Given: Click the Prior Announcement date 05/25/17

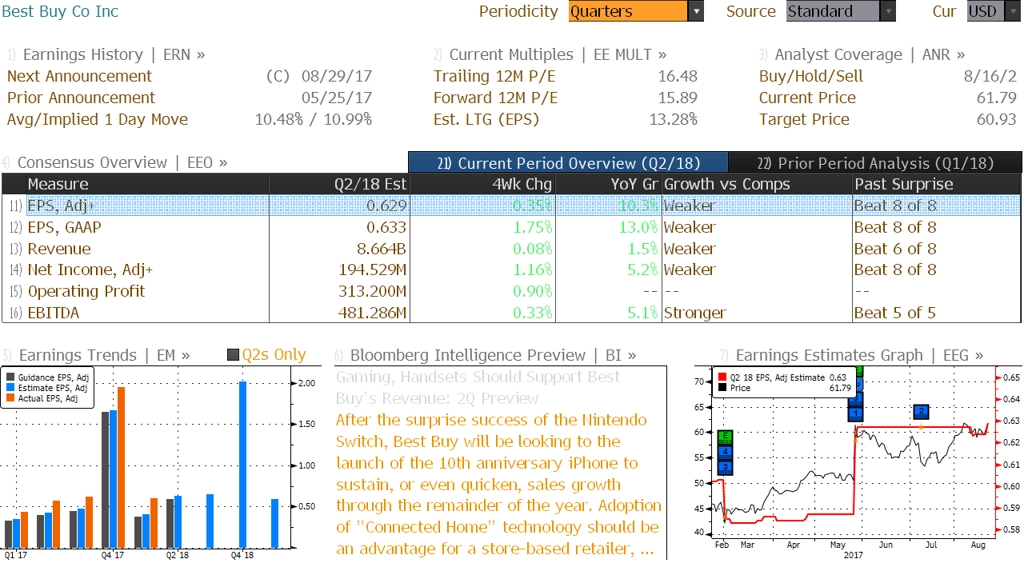Looking at the screenshot, I should point(336,98).
